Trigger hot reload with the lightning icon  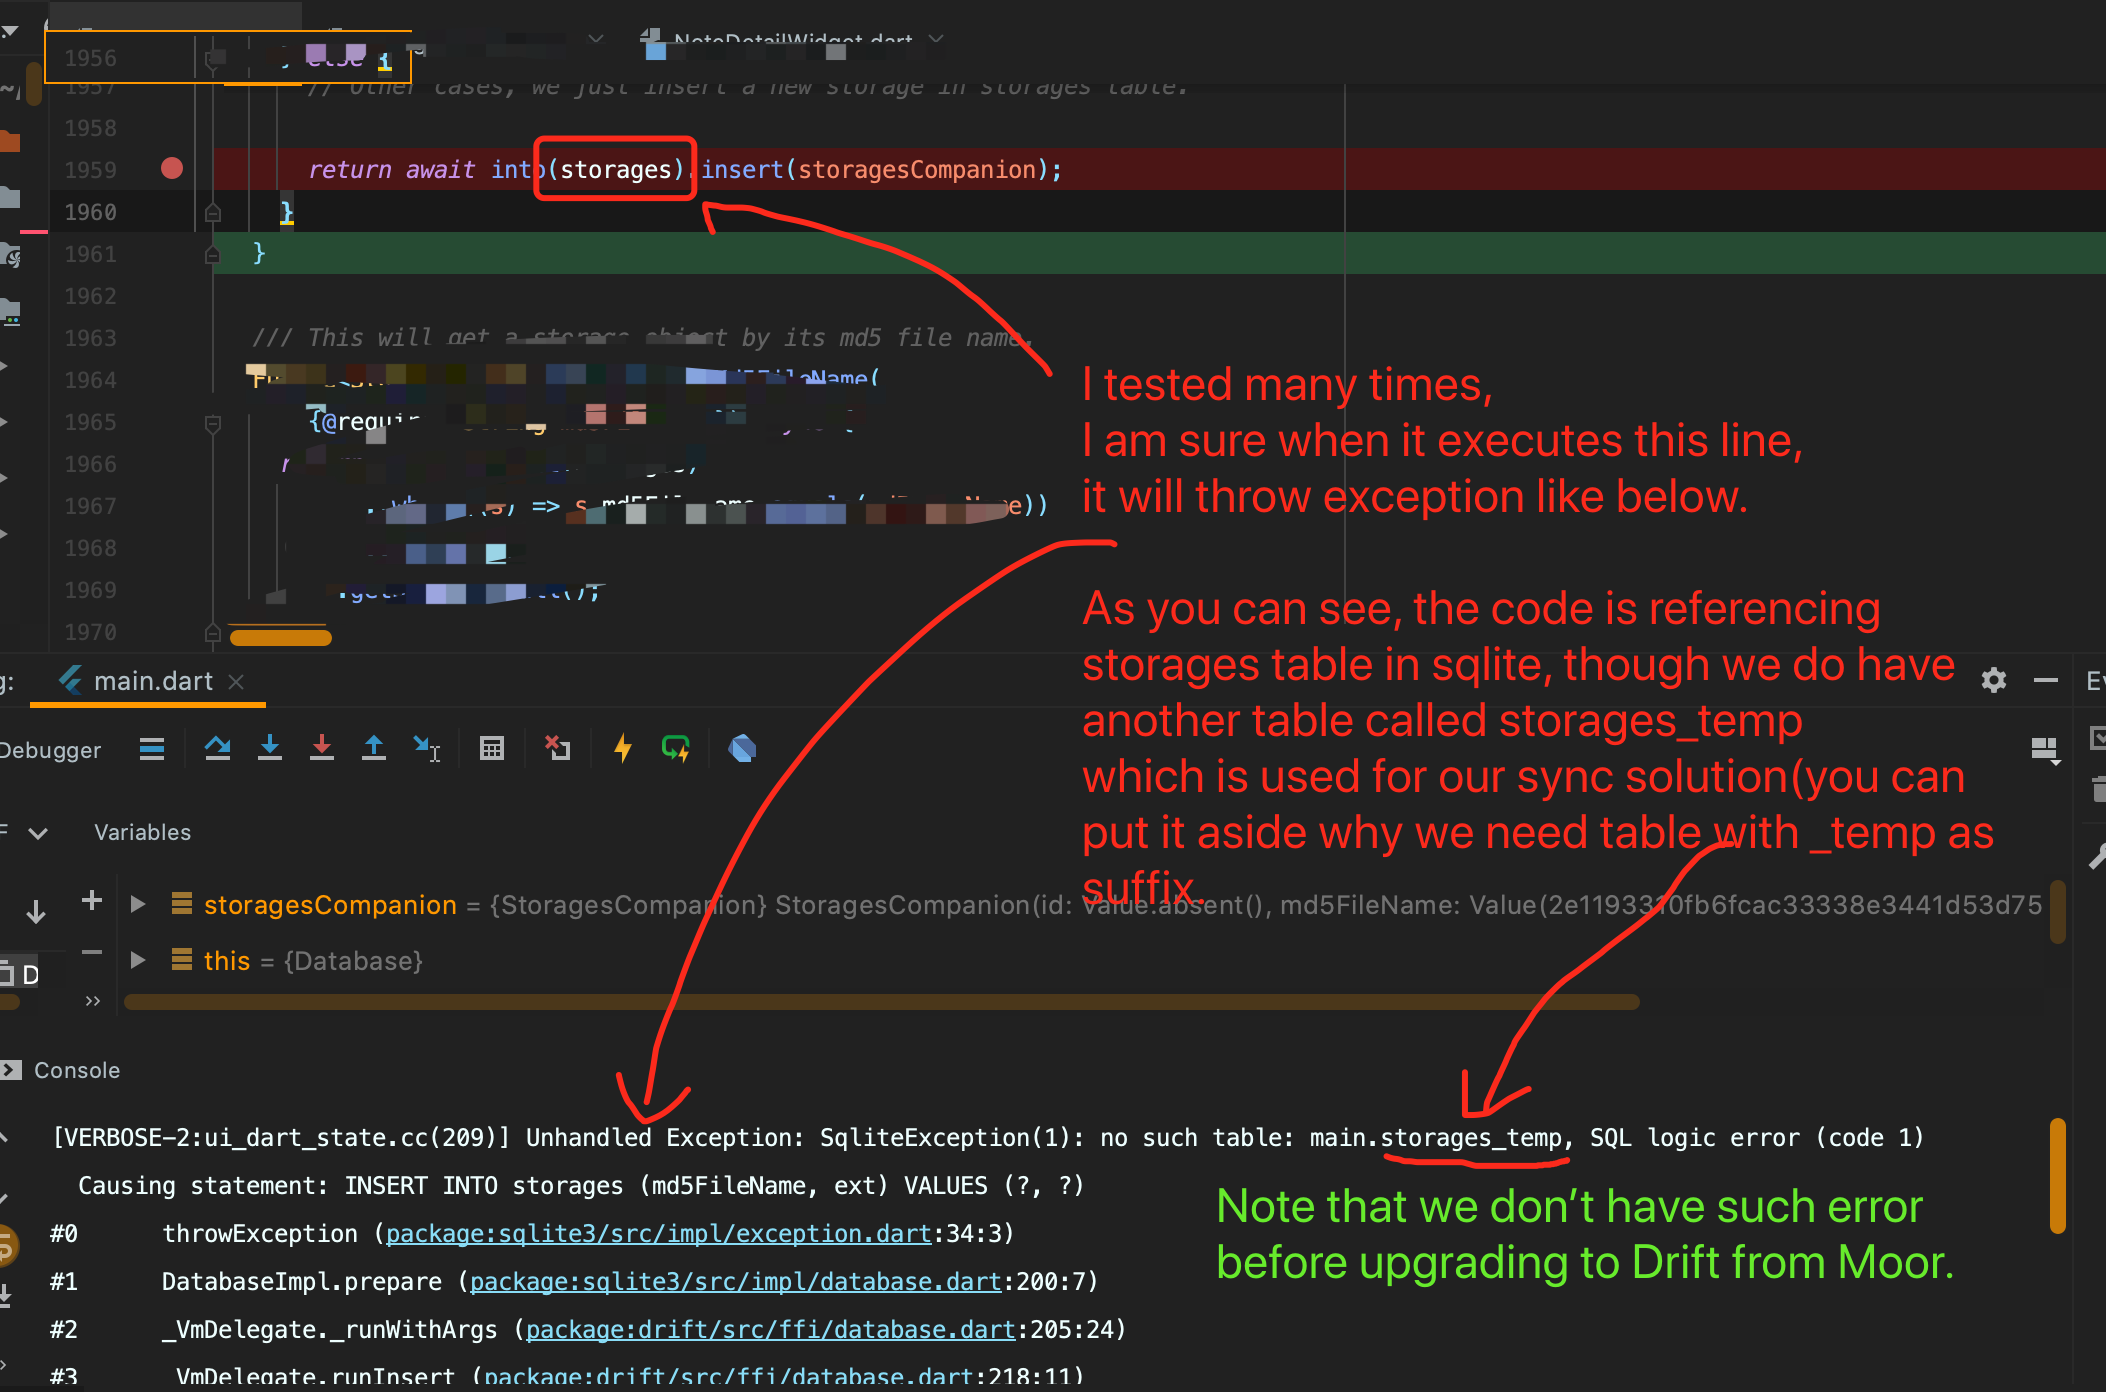coord(622,748)
